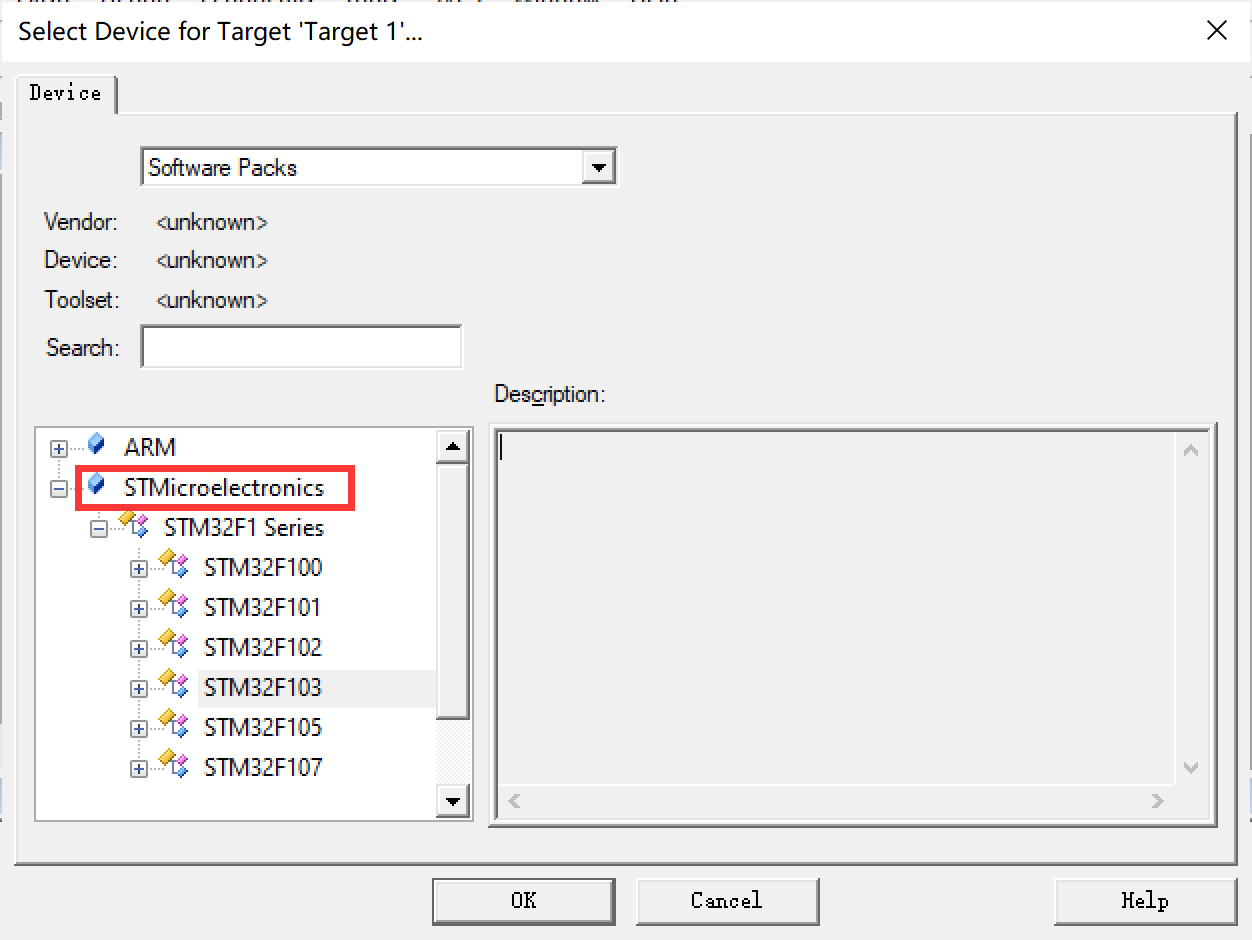
Task: Click the STM32F101 subfamily icon
Action: click(174, 605)
